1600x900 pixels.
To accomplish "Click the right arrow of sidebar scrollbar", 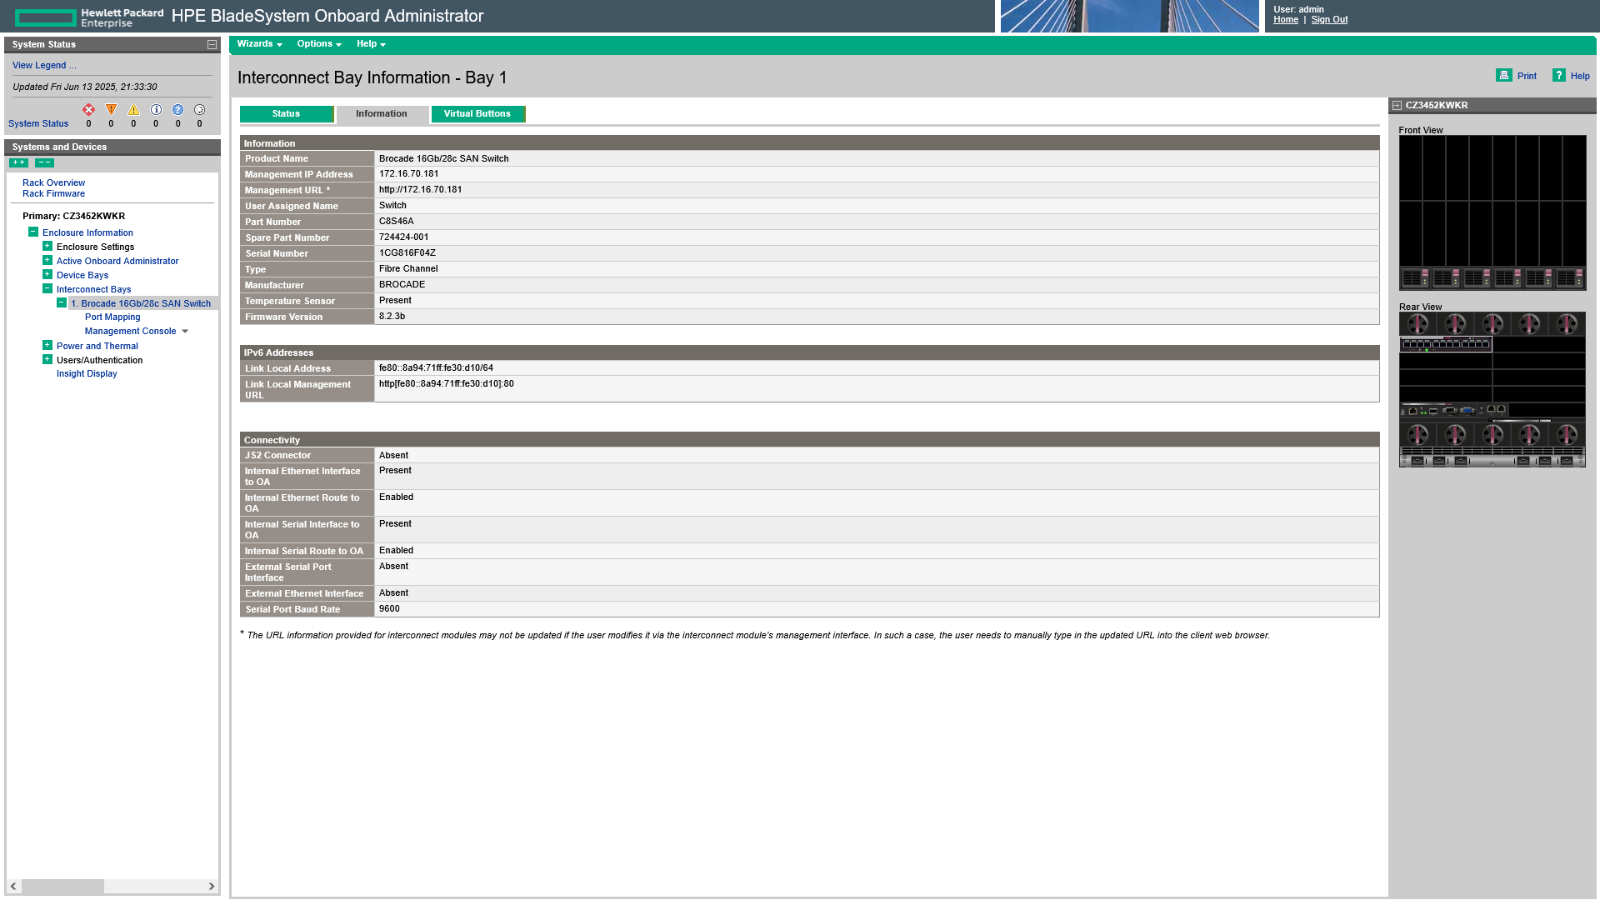I will [x=211, y=886].
